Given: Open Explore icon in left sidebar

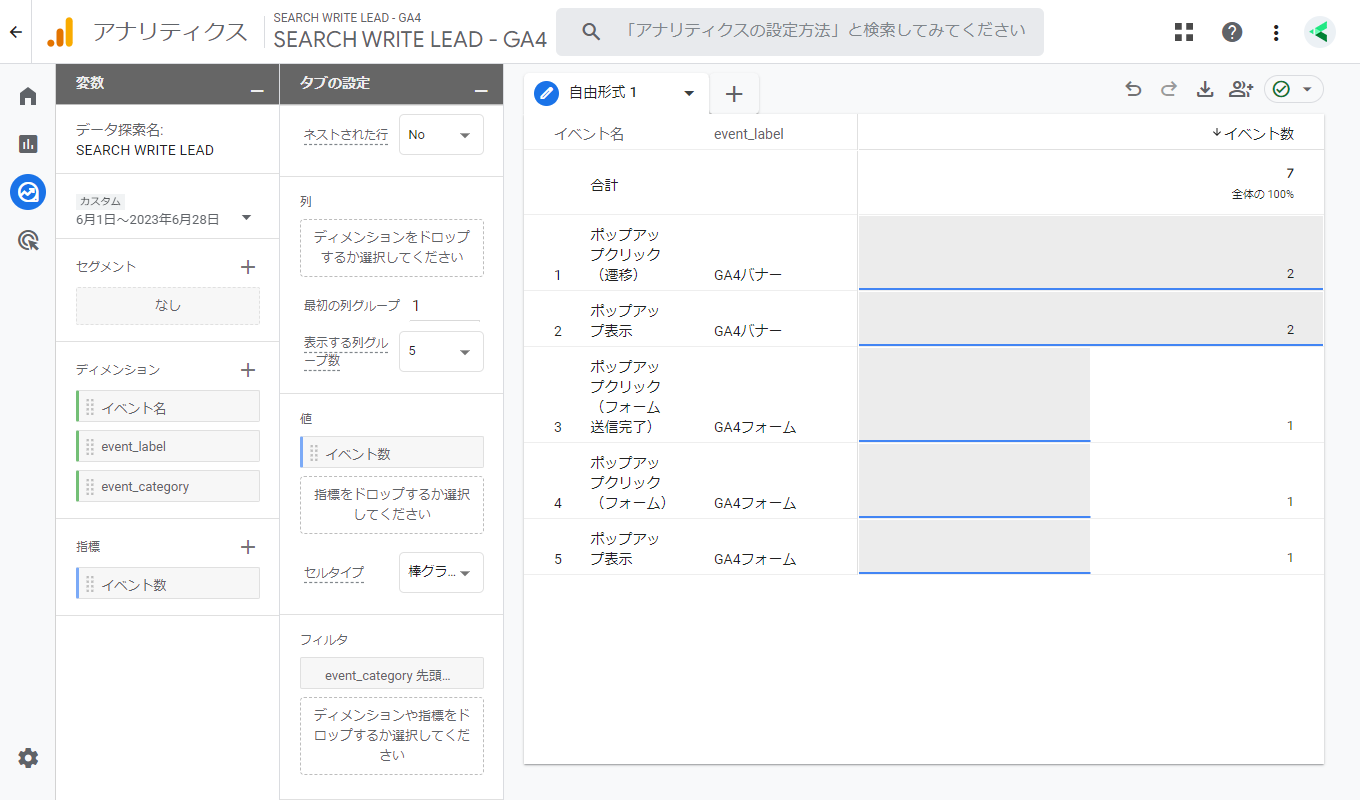Looking at the screenshot, I should pos(28,191).
